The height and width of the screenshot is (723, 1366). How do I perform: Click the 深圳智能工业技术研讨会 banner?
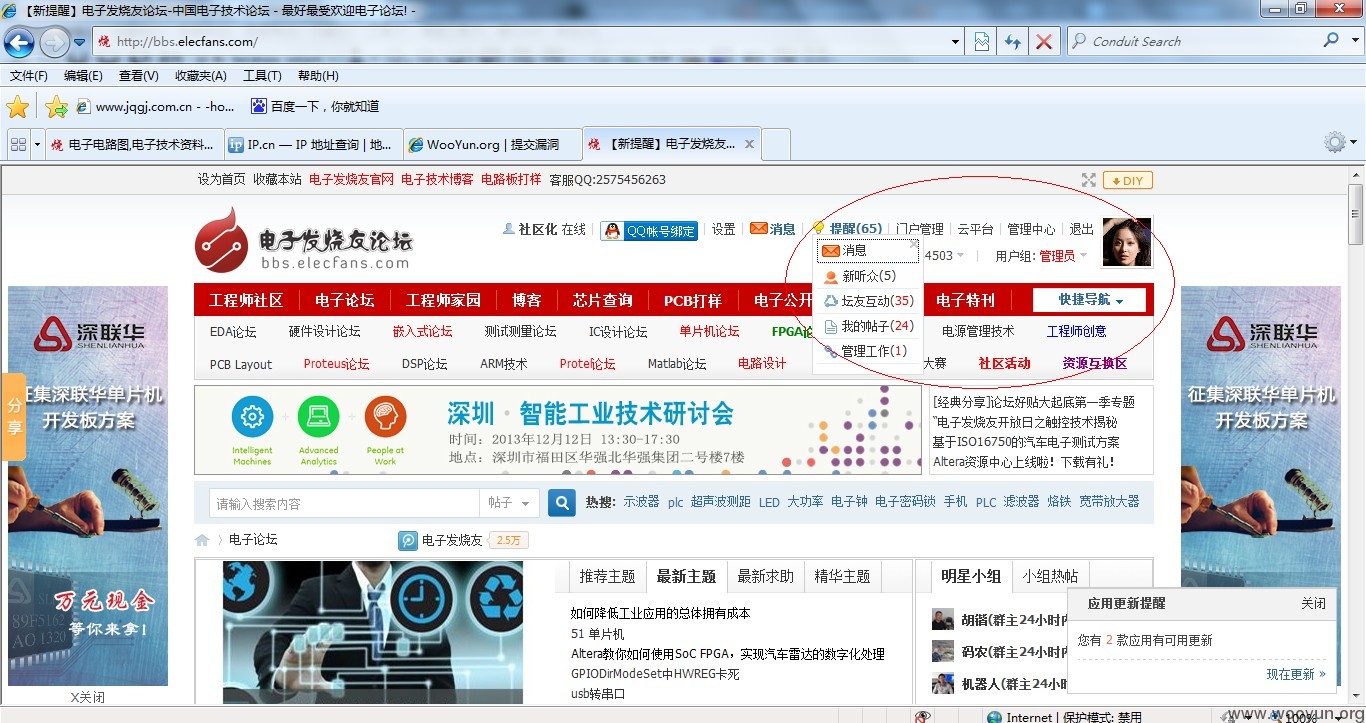(557, 430)
